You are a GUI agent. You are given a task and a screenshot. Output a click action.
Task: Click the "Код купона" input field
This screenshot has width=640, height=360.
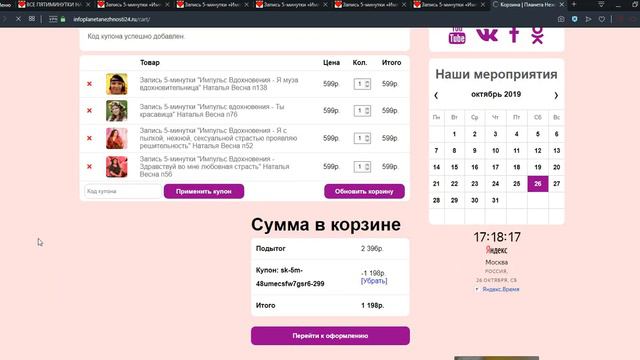[x=122, y=191]
